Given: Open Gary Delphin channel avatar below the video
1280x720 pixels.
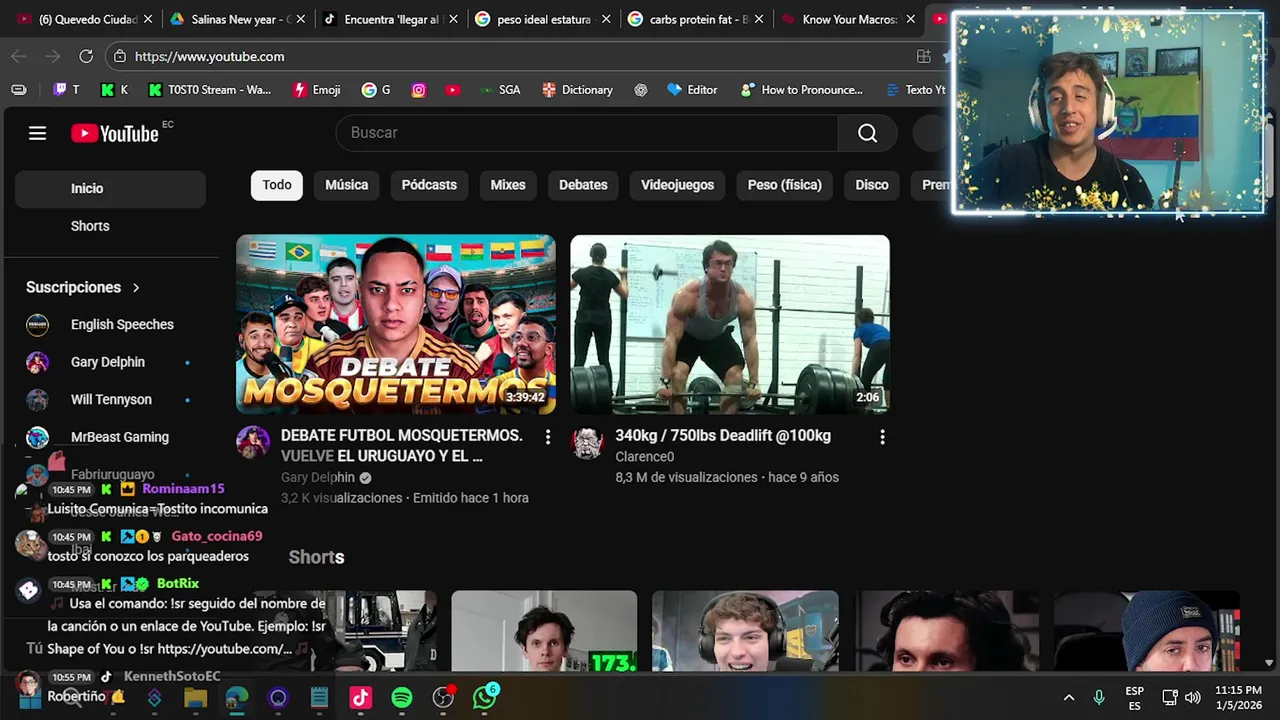Looking at the screenshot, I should (253, 442).
